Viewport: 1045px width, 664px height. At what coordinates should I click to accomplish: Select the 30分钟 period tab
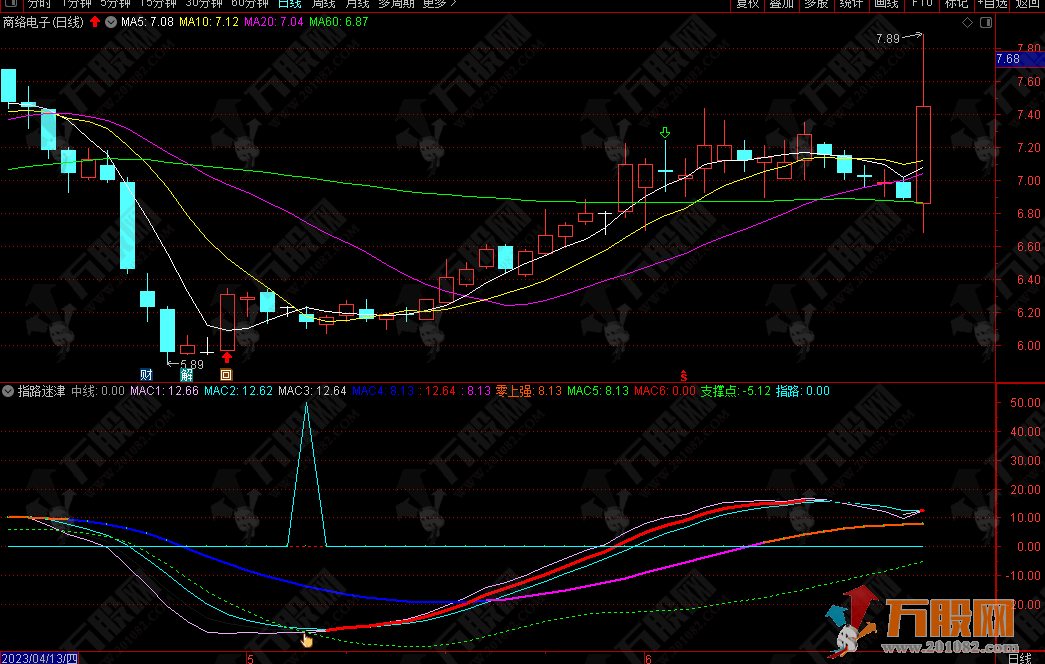coord(203,3)
